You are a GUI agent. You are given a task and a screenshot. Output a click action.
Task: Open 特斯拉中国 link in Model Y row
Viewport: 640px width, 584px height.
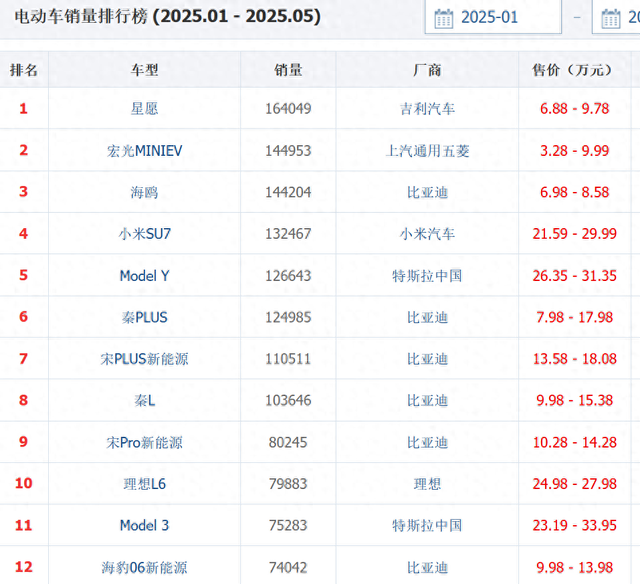tap(427, 276)
